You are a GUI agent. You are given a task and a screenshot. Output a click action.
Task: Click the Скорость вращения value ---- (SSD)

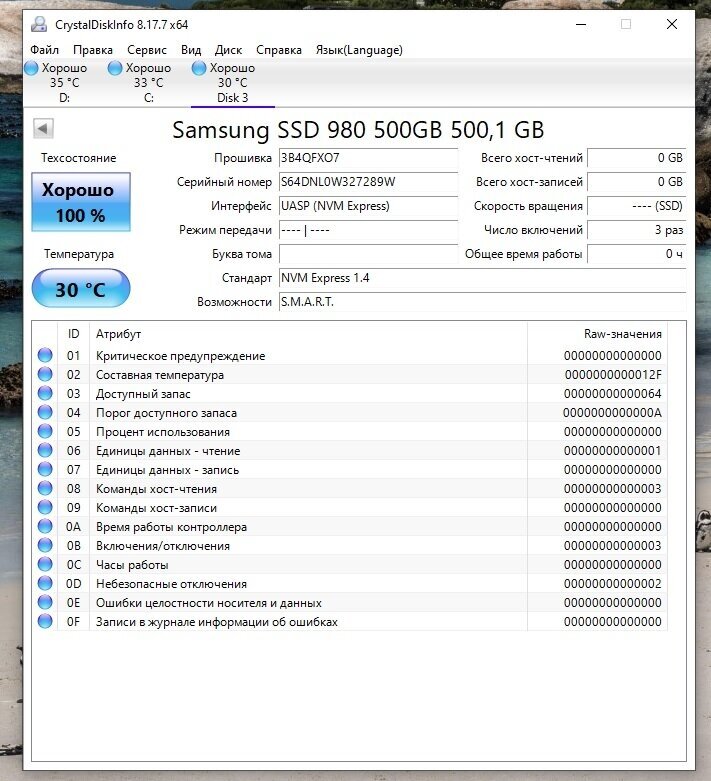[x=637, y=206]
